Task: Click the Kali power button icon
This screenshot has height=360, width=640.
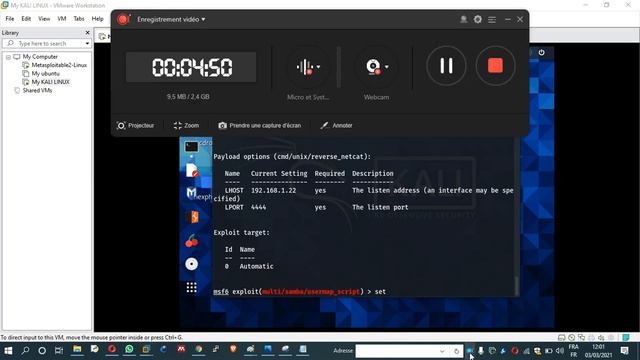Action: tap(541, 53)
